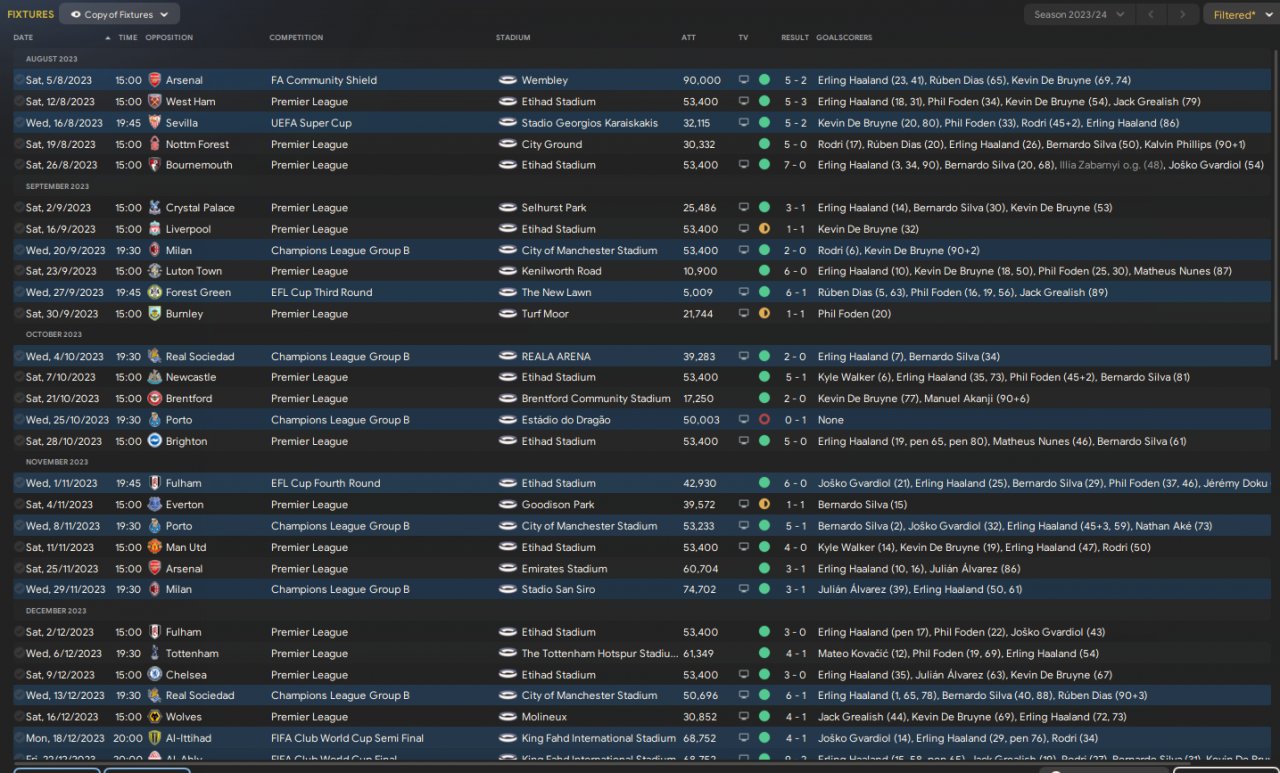This screenshot has width=1280, height=773.
Task: Open the EFL Cup Third Round competition link
Action: tap(321, 292)
